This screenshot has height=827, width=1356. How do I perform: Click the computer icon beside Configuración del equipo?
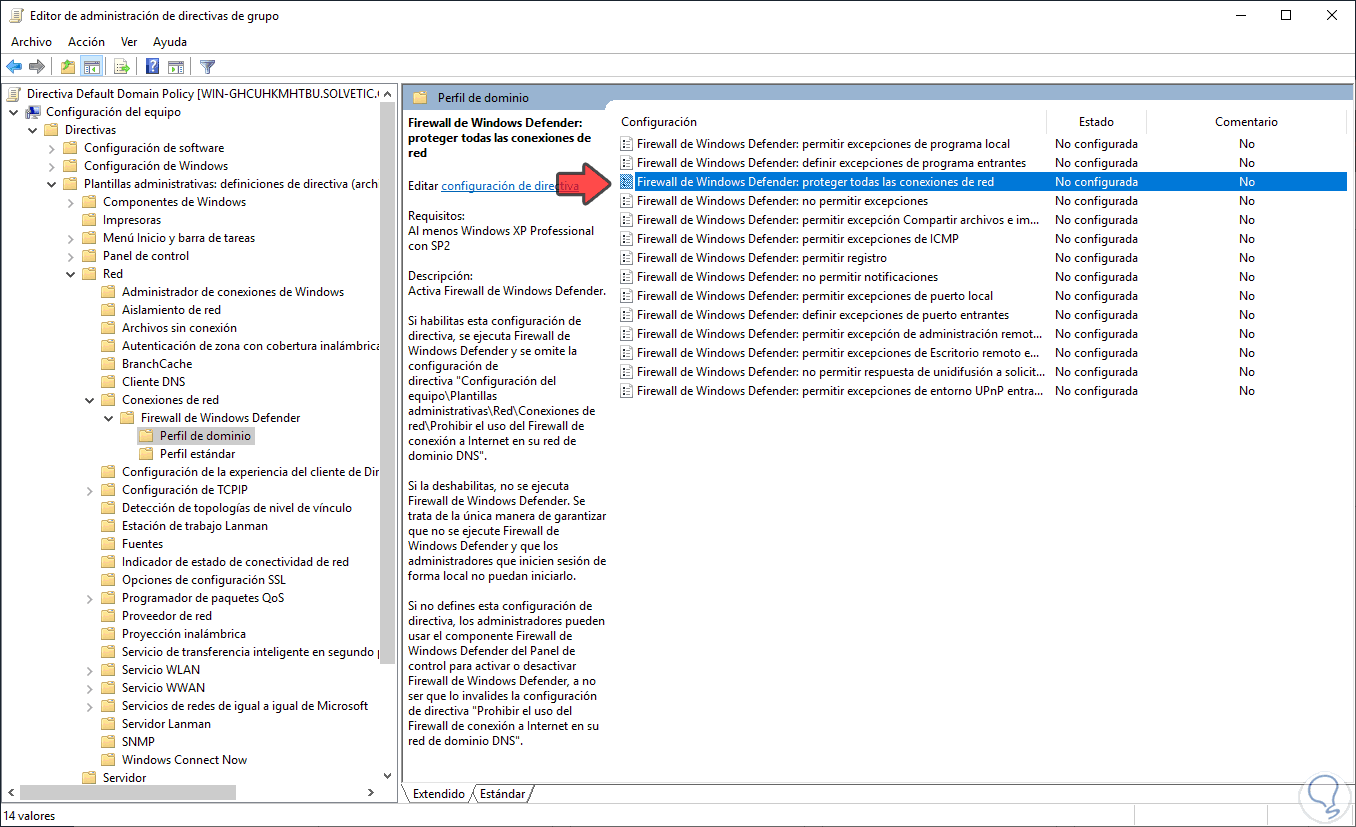[x=33, y=112]
